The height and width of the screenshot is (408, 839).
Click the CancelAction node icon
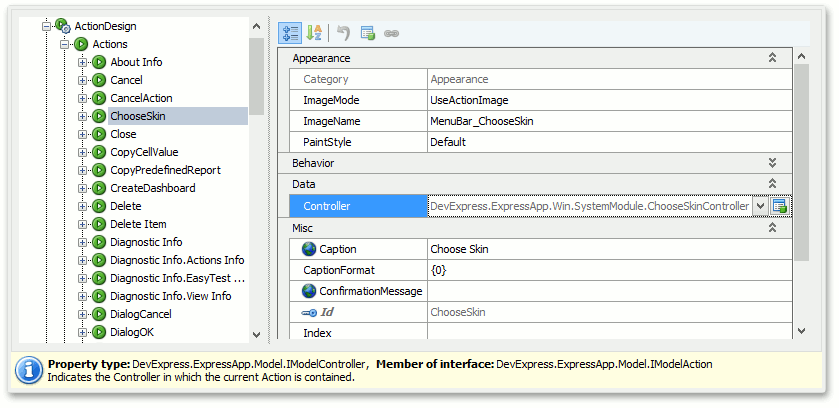pyautogui.click(x=99, y=98)
